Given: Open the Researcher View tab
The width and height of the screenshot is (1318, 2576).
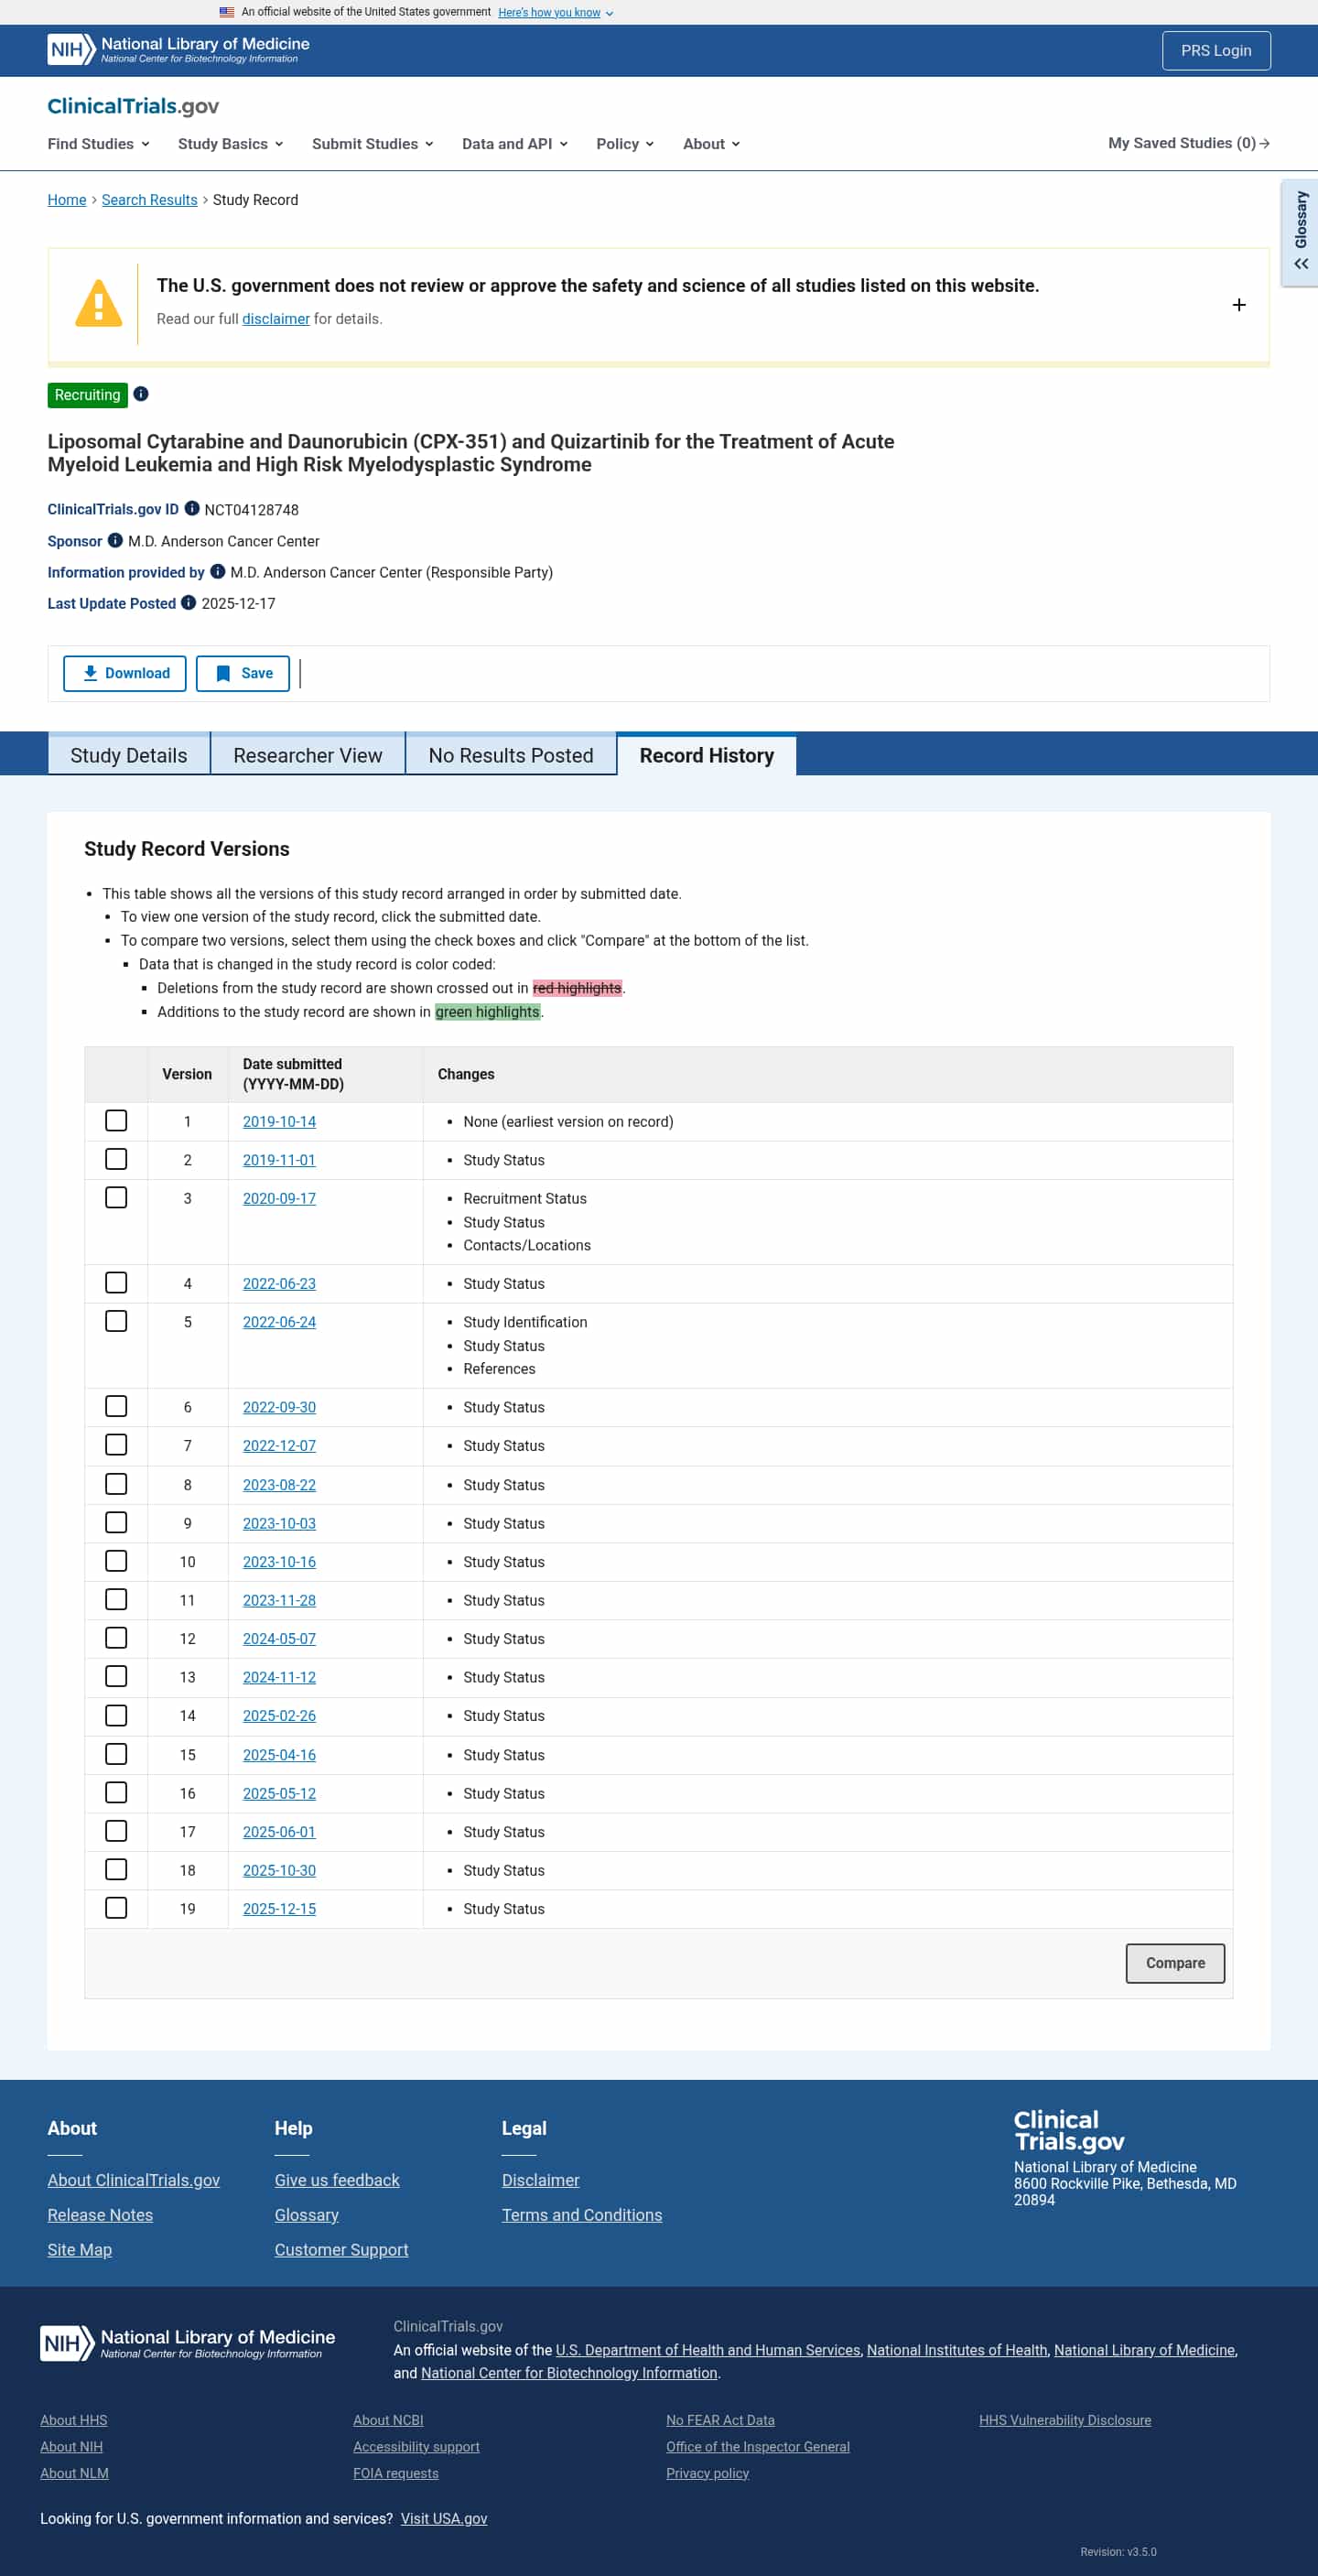Looking at the screenshot, I should (308, 755).
